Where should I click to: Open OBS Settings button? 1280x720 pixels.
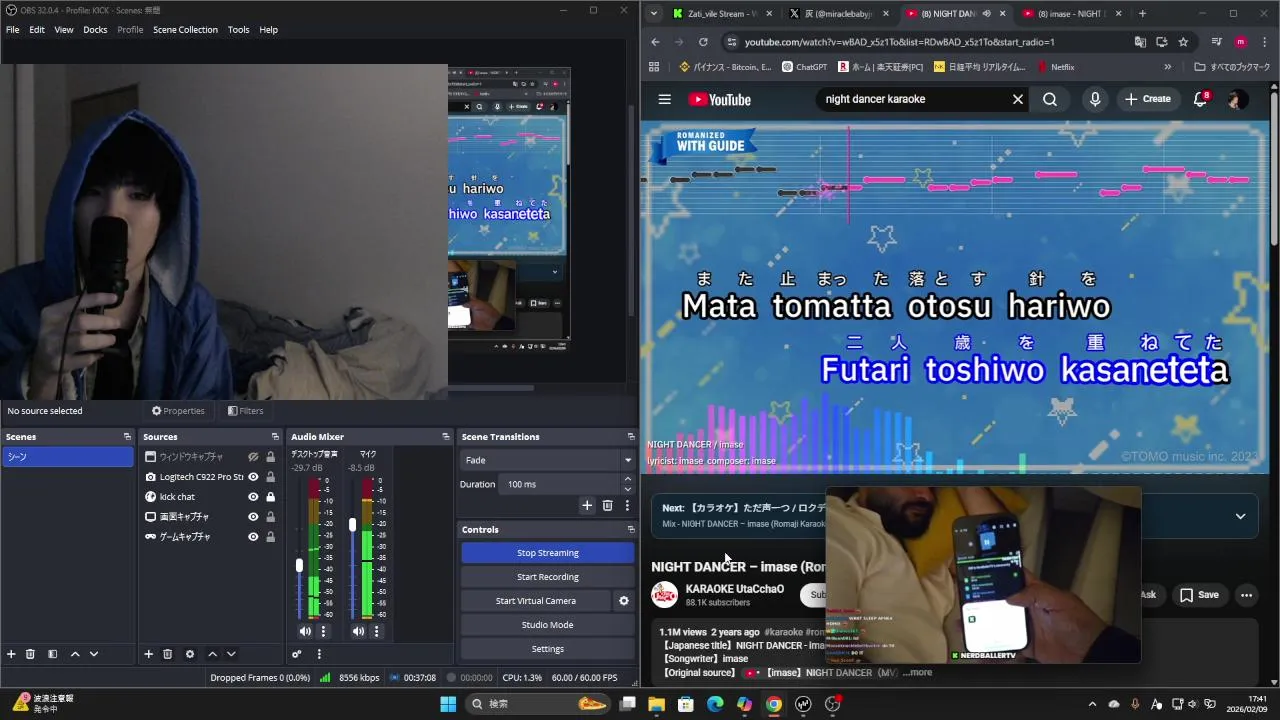pyautogui.click(x=548, y=649)
